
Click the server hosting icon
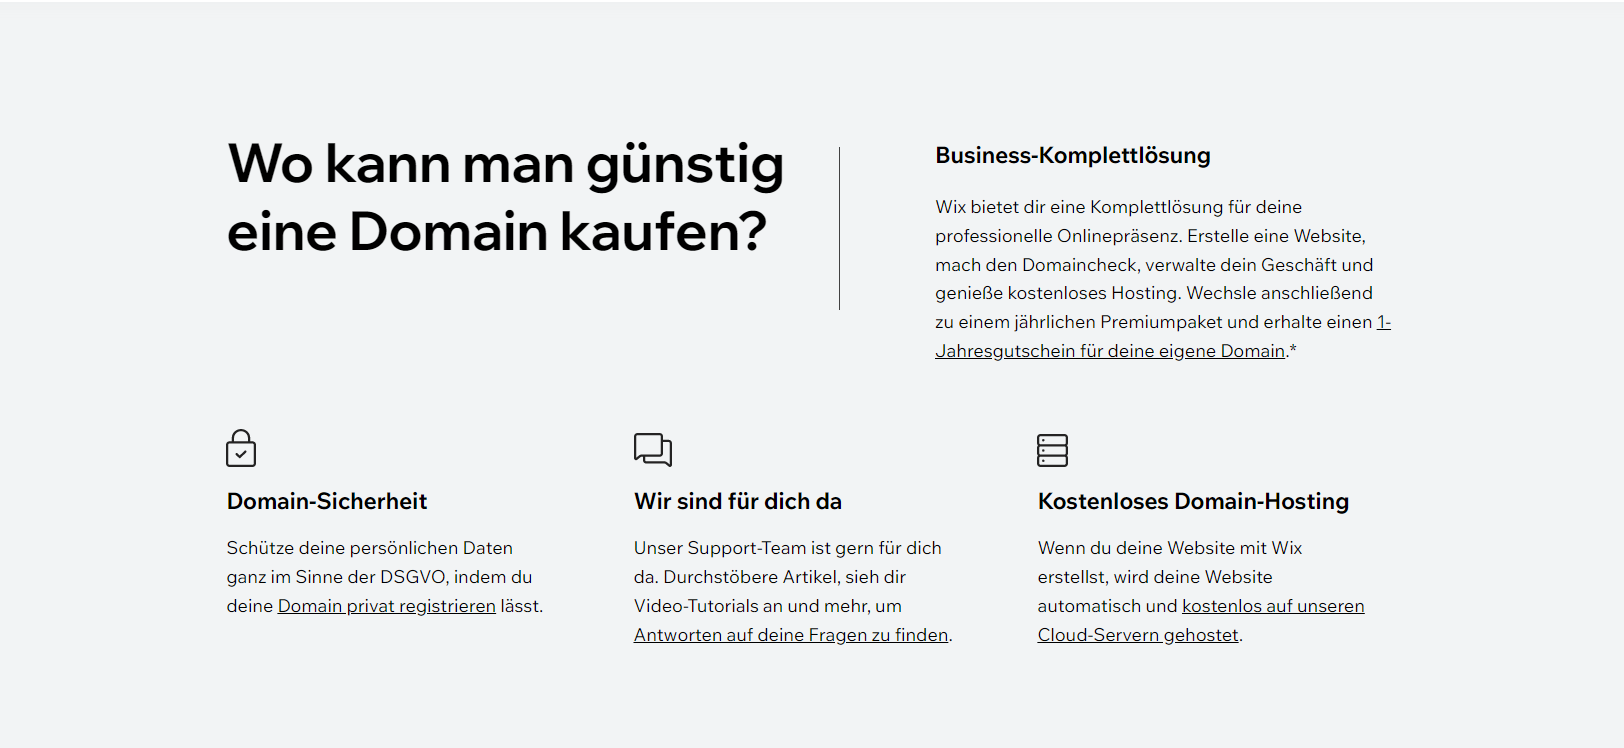pos(1052,450)
